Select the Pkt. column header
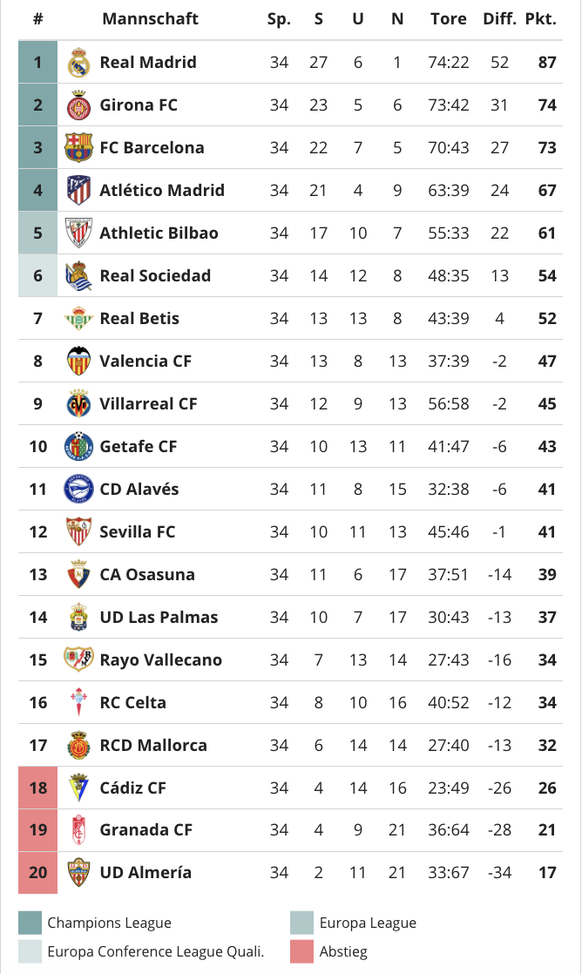This screenshot has width=582, height=974. pyautogui.click(x=540, y=19)
